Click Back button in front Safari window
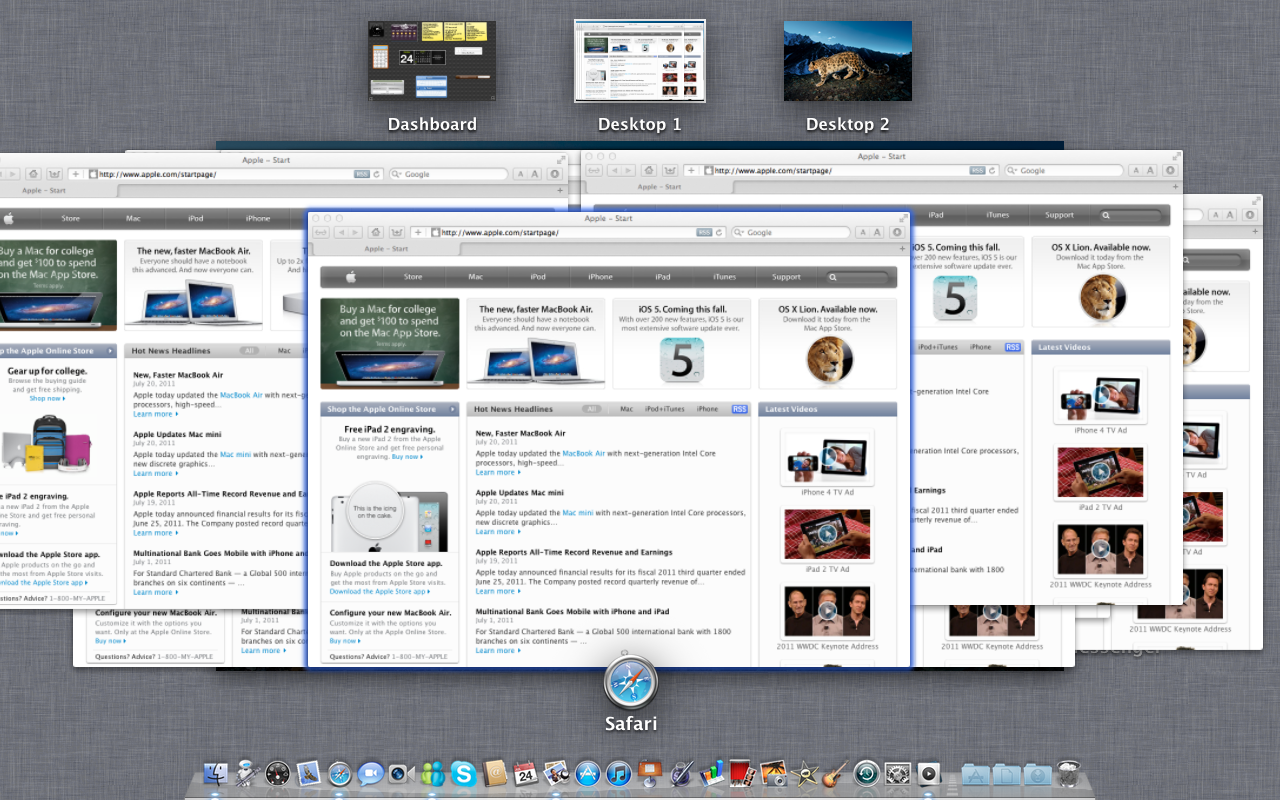1280x800 pixels. [341, 232]
